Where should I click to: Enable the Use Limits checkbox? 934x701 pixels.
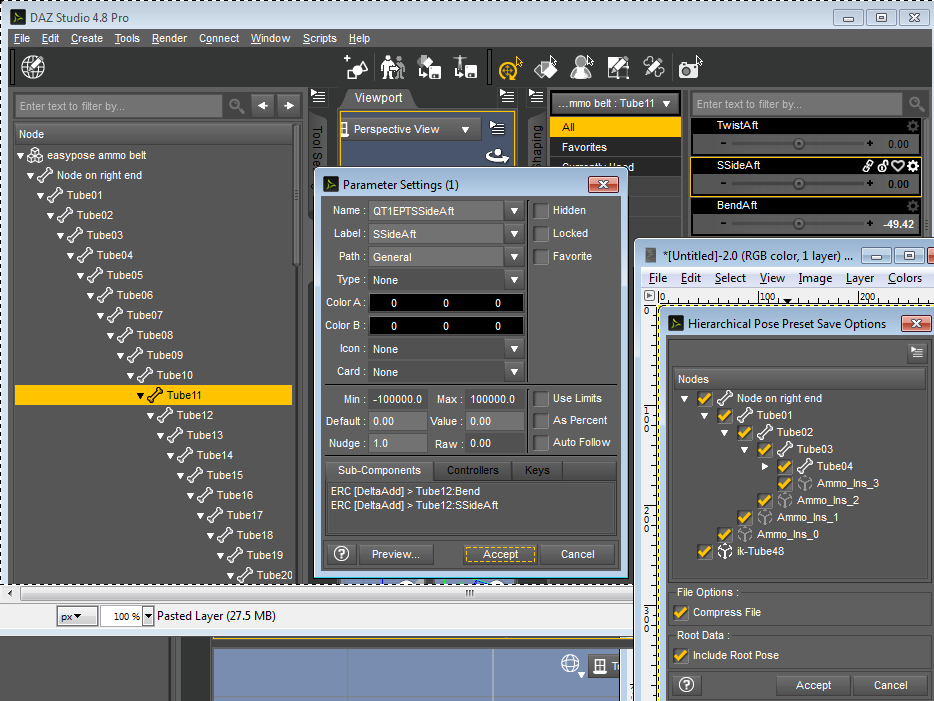[x=541, y=398]
